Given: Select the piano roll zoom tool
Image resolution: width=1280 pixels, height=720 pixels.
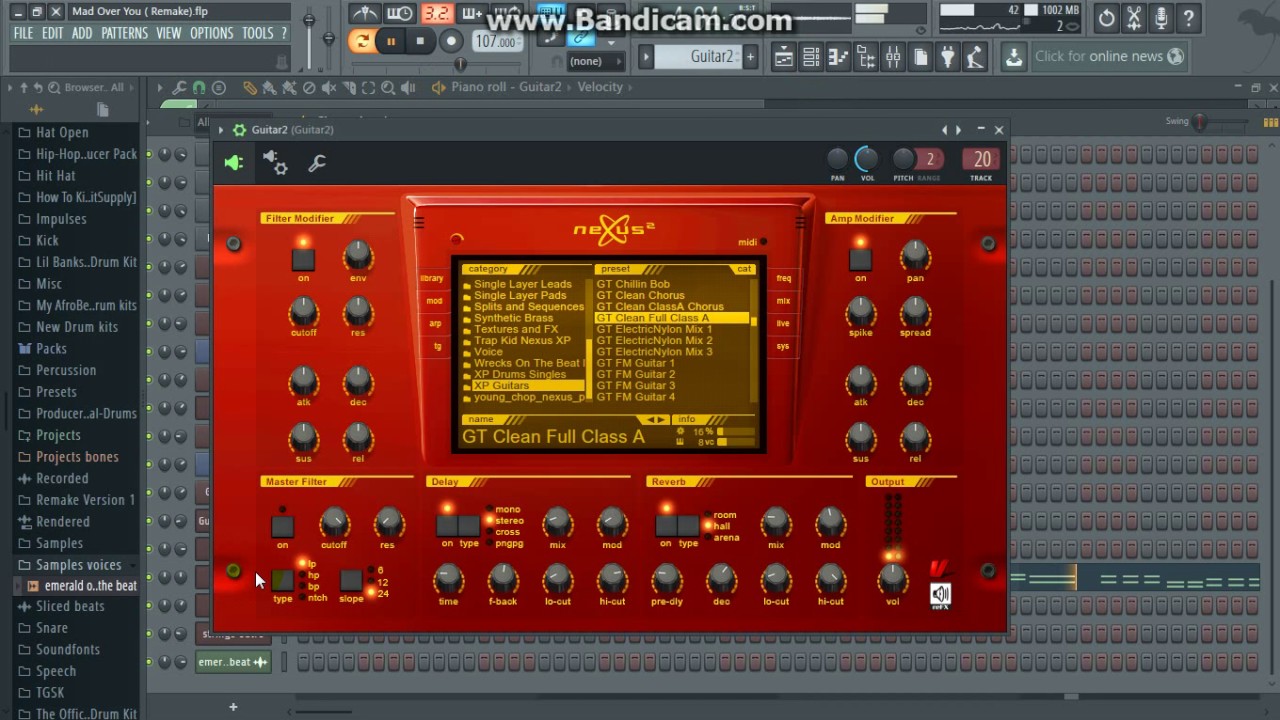Looking at the screenshot, I should click(388, 88).
